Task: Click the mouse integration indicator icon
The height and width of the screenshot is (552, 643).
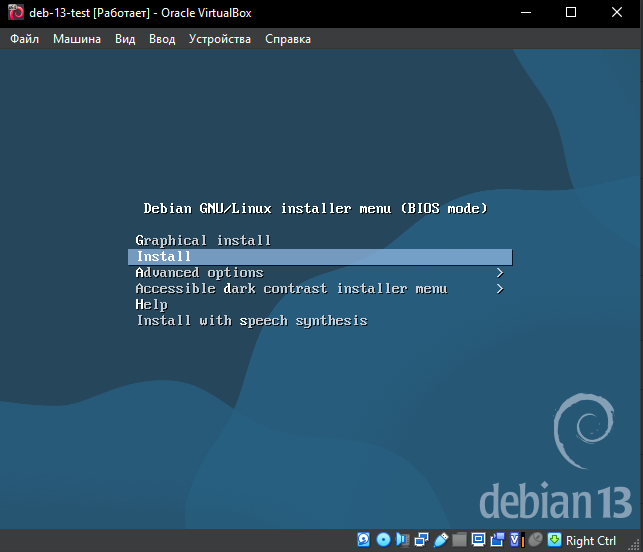Action: [535, 540]
